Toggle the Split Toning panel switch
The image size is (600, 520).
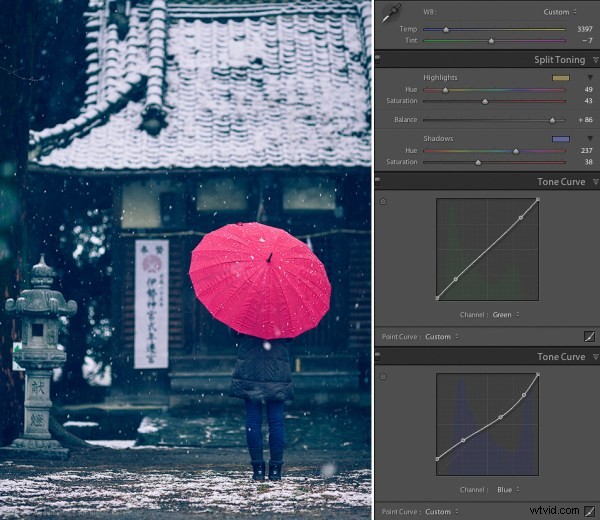(x=378, y=59)
